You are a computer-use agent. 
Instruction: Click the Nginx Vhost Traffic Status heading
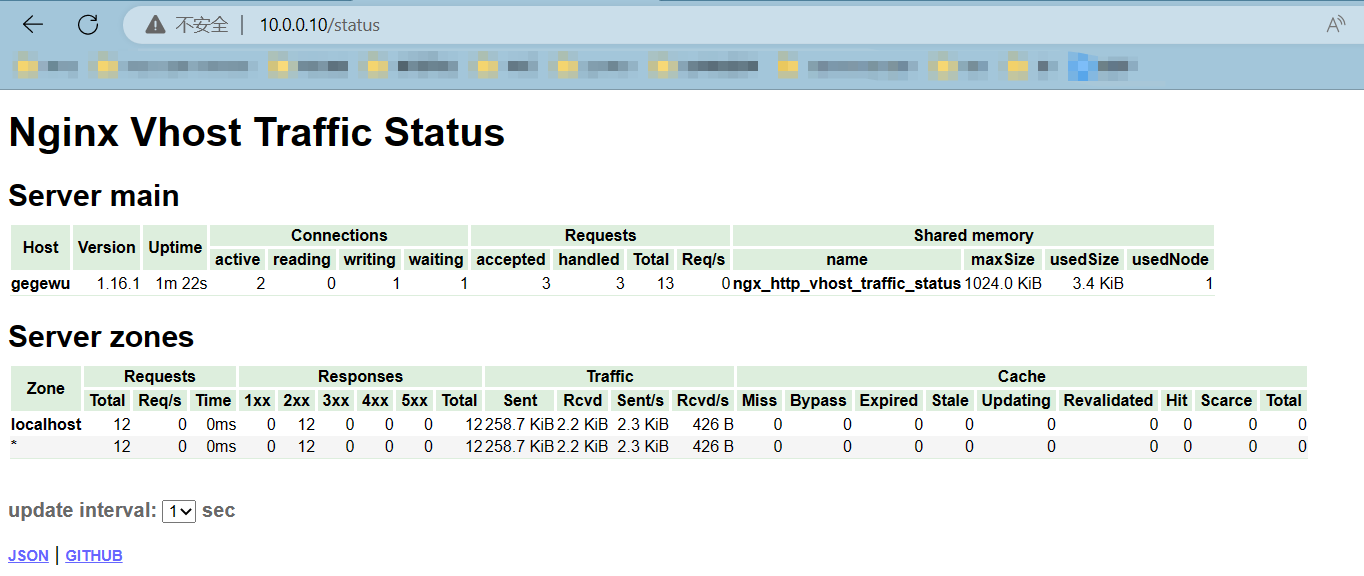256,133
